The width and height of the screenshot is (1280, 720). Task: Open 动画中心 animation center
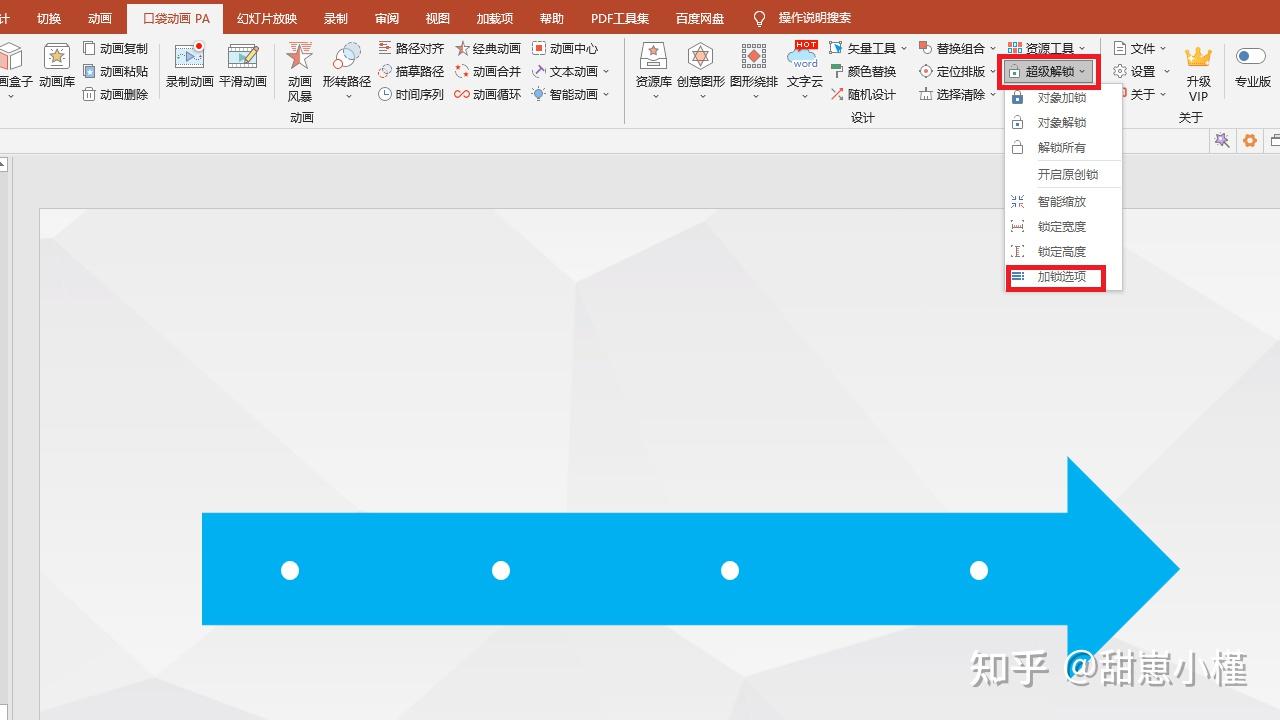(x=565, y=48)
